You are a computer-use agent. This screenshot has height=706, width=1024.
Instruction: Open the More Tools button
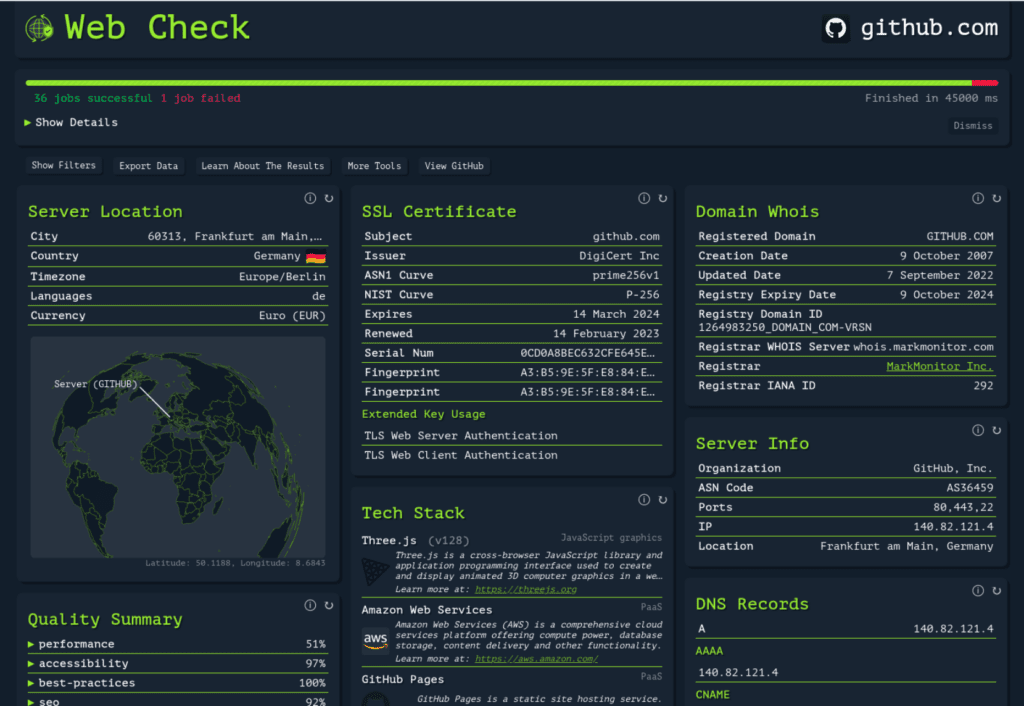(x=374, y=166)
